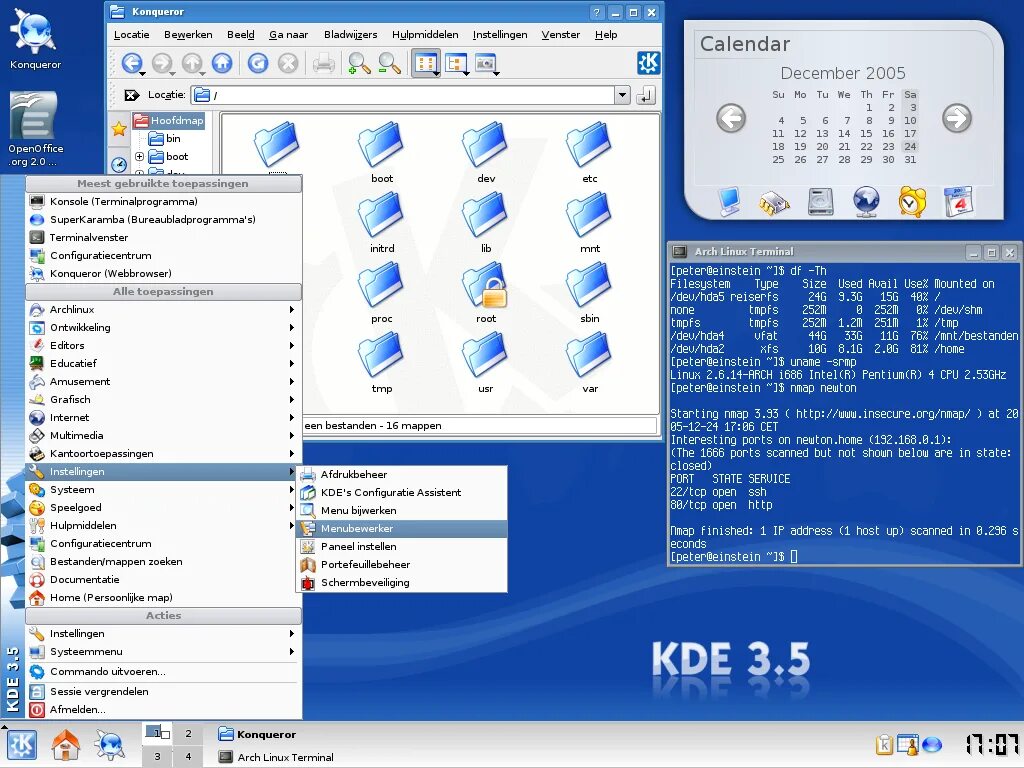Open Konqueror desktop shortcut icon
This screenshot has height=768, width=1024.
tap(35, 39)
